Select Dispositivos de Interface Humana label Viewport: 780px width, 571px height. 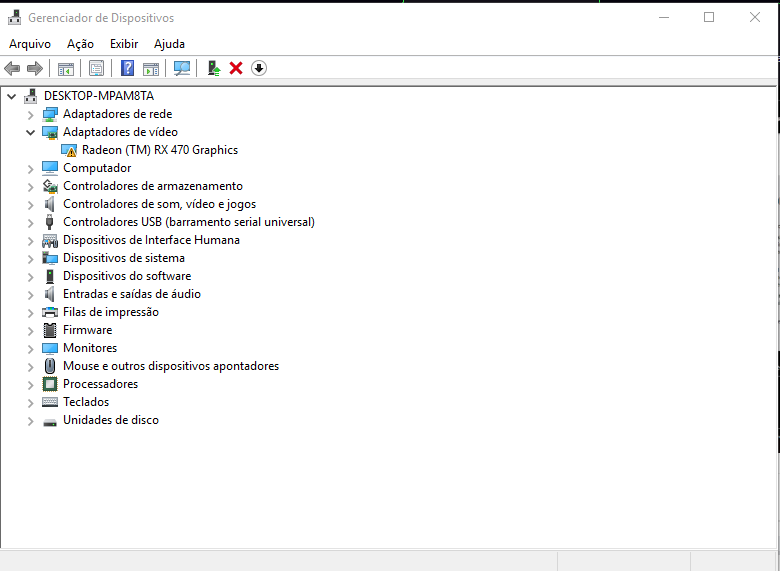click(151, 240)
